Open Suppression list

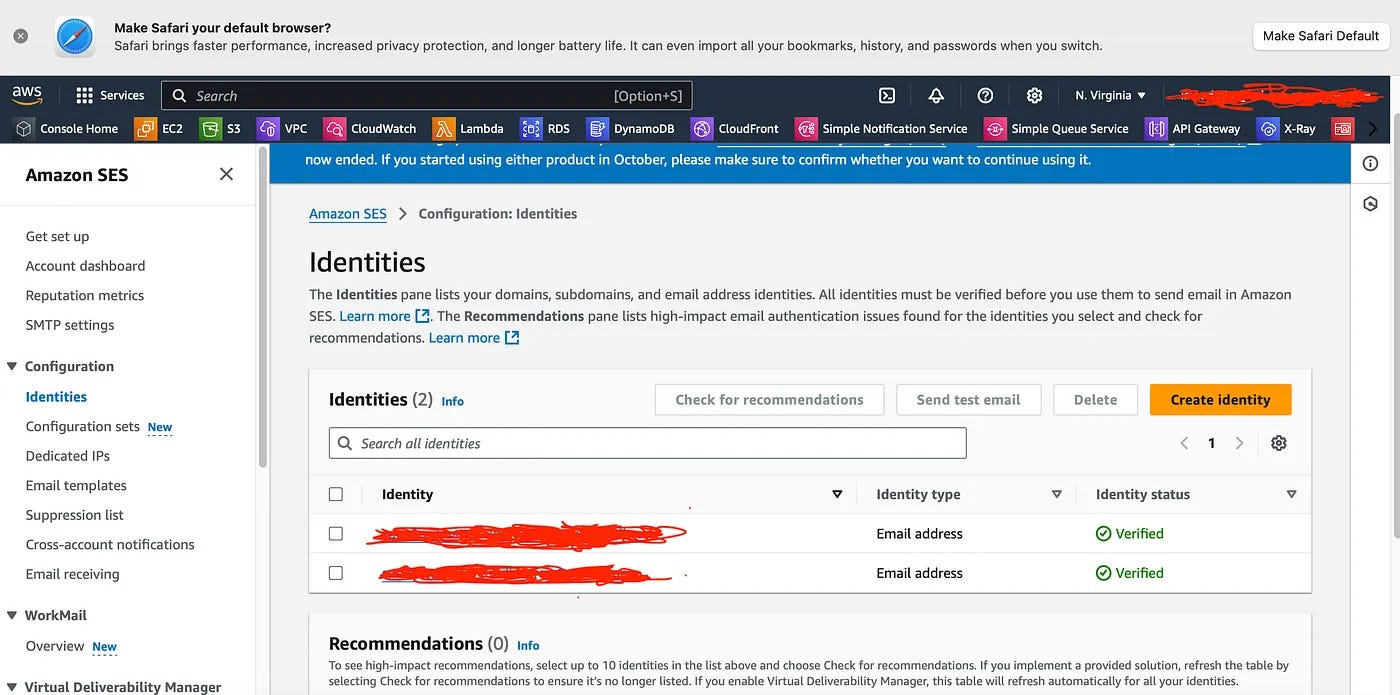coord(75,515)
